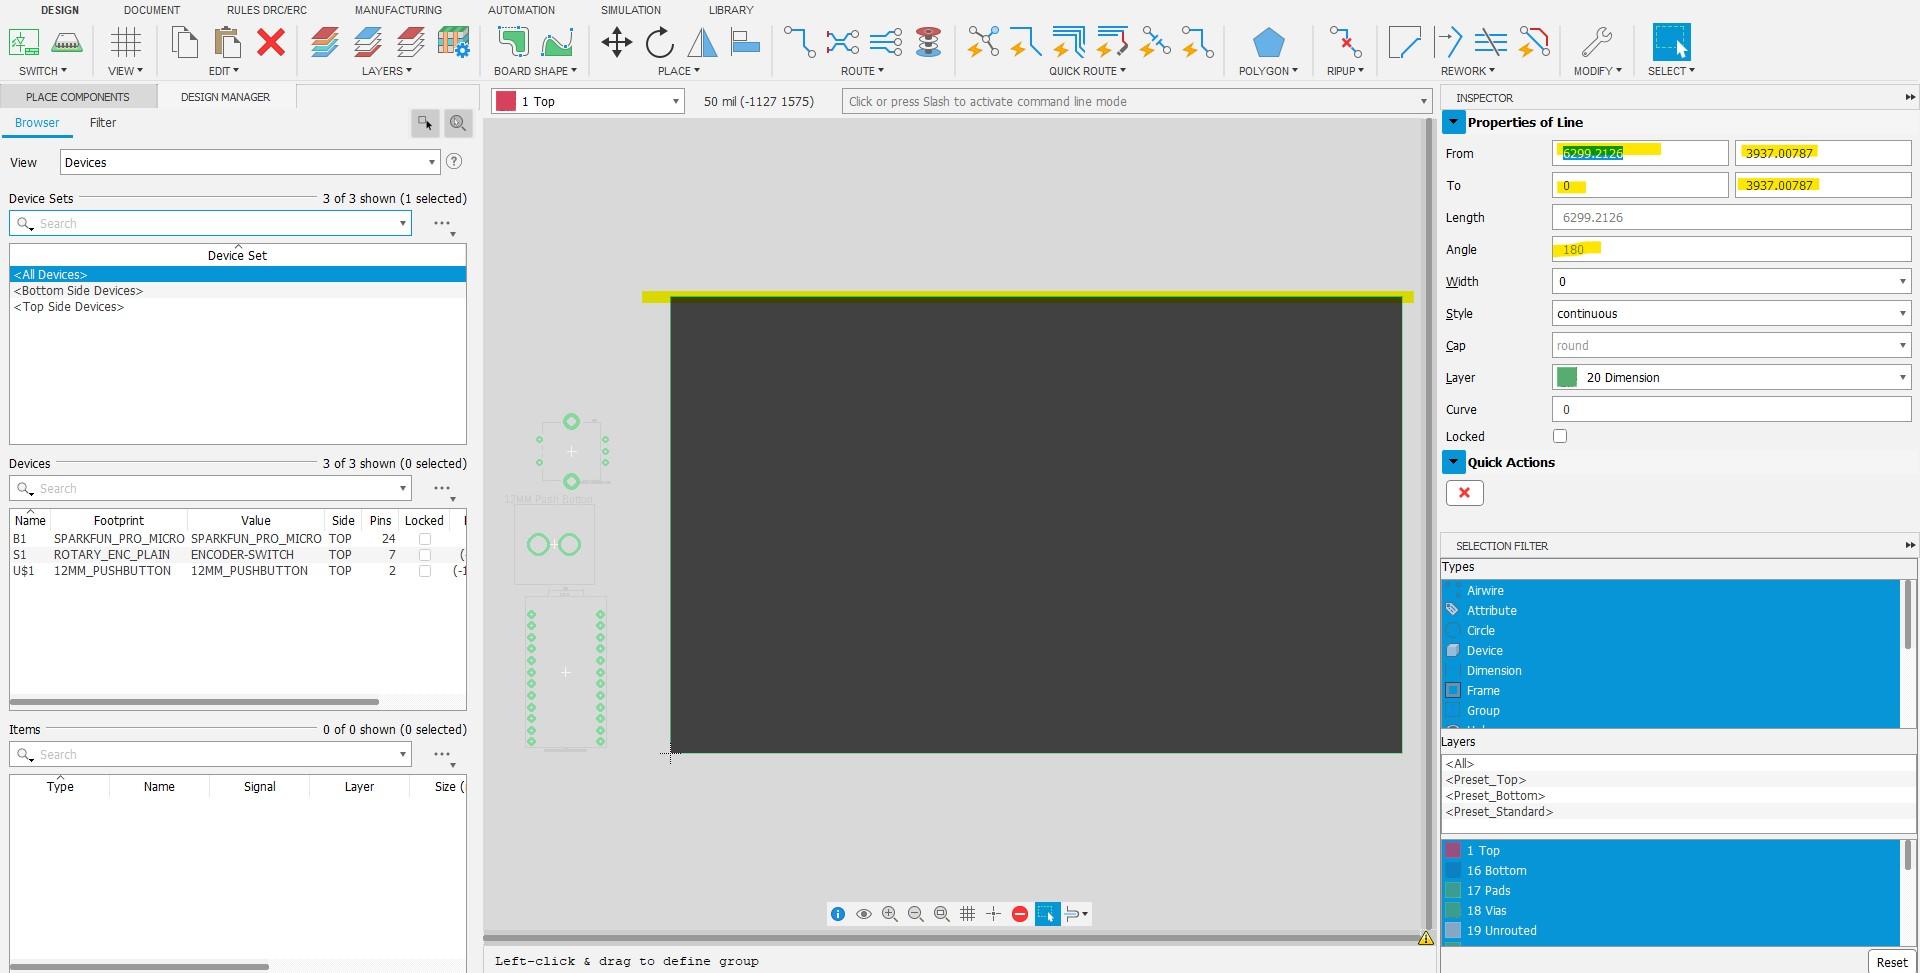Enable the Locked checkbox in Properties of Line
The image size is (1920, 973).
click(x=1559, y=436)
